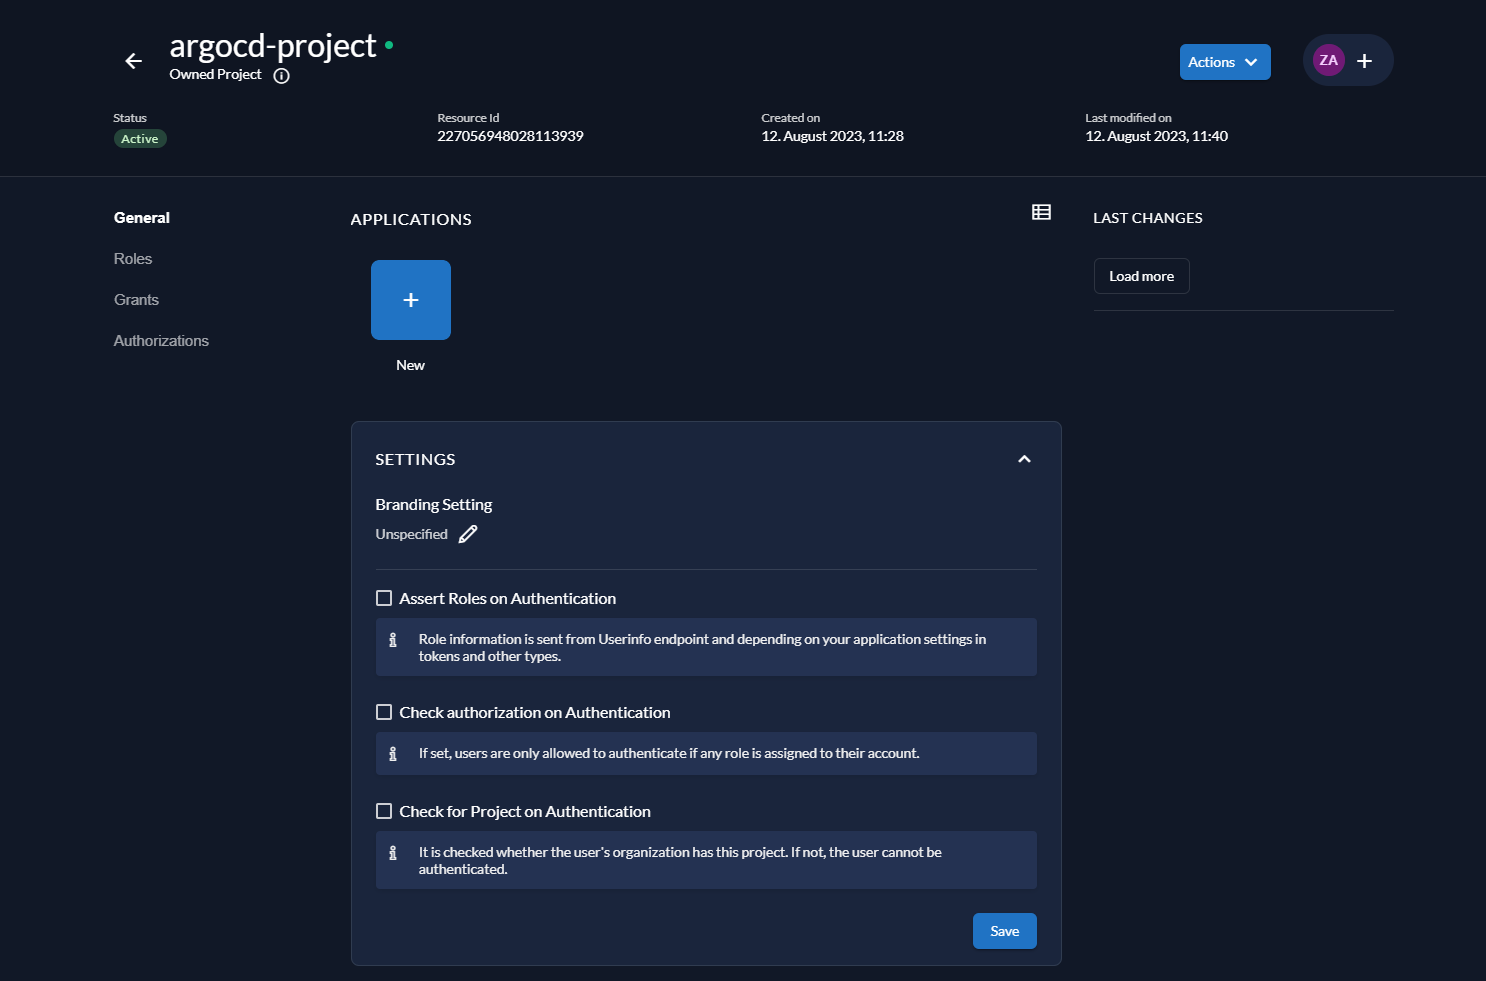
Task: Switch to the Roles section
Action: click(x=133, y=258)
